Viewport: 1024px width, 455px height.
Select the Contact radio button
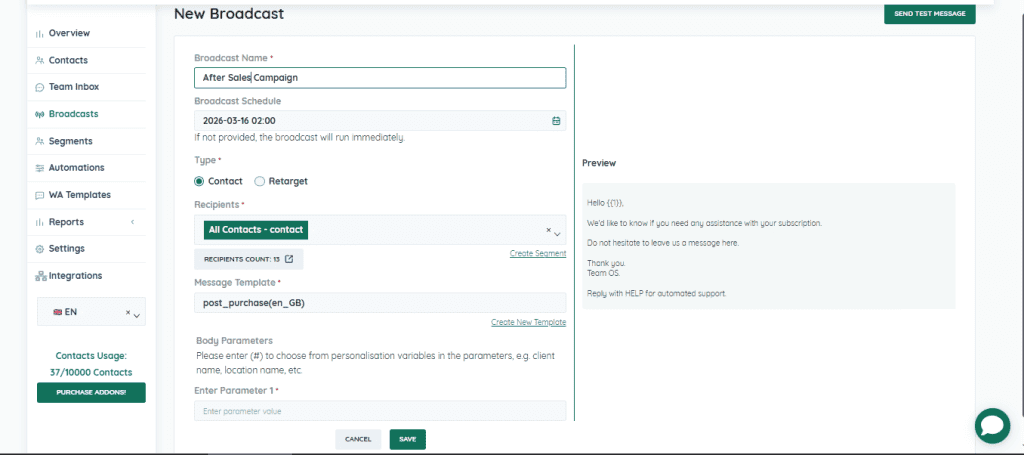pos(199,181)
